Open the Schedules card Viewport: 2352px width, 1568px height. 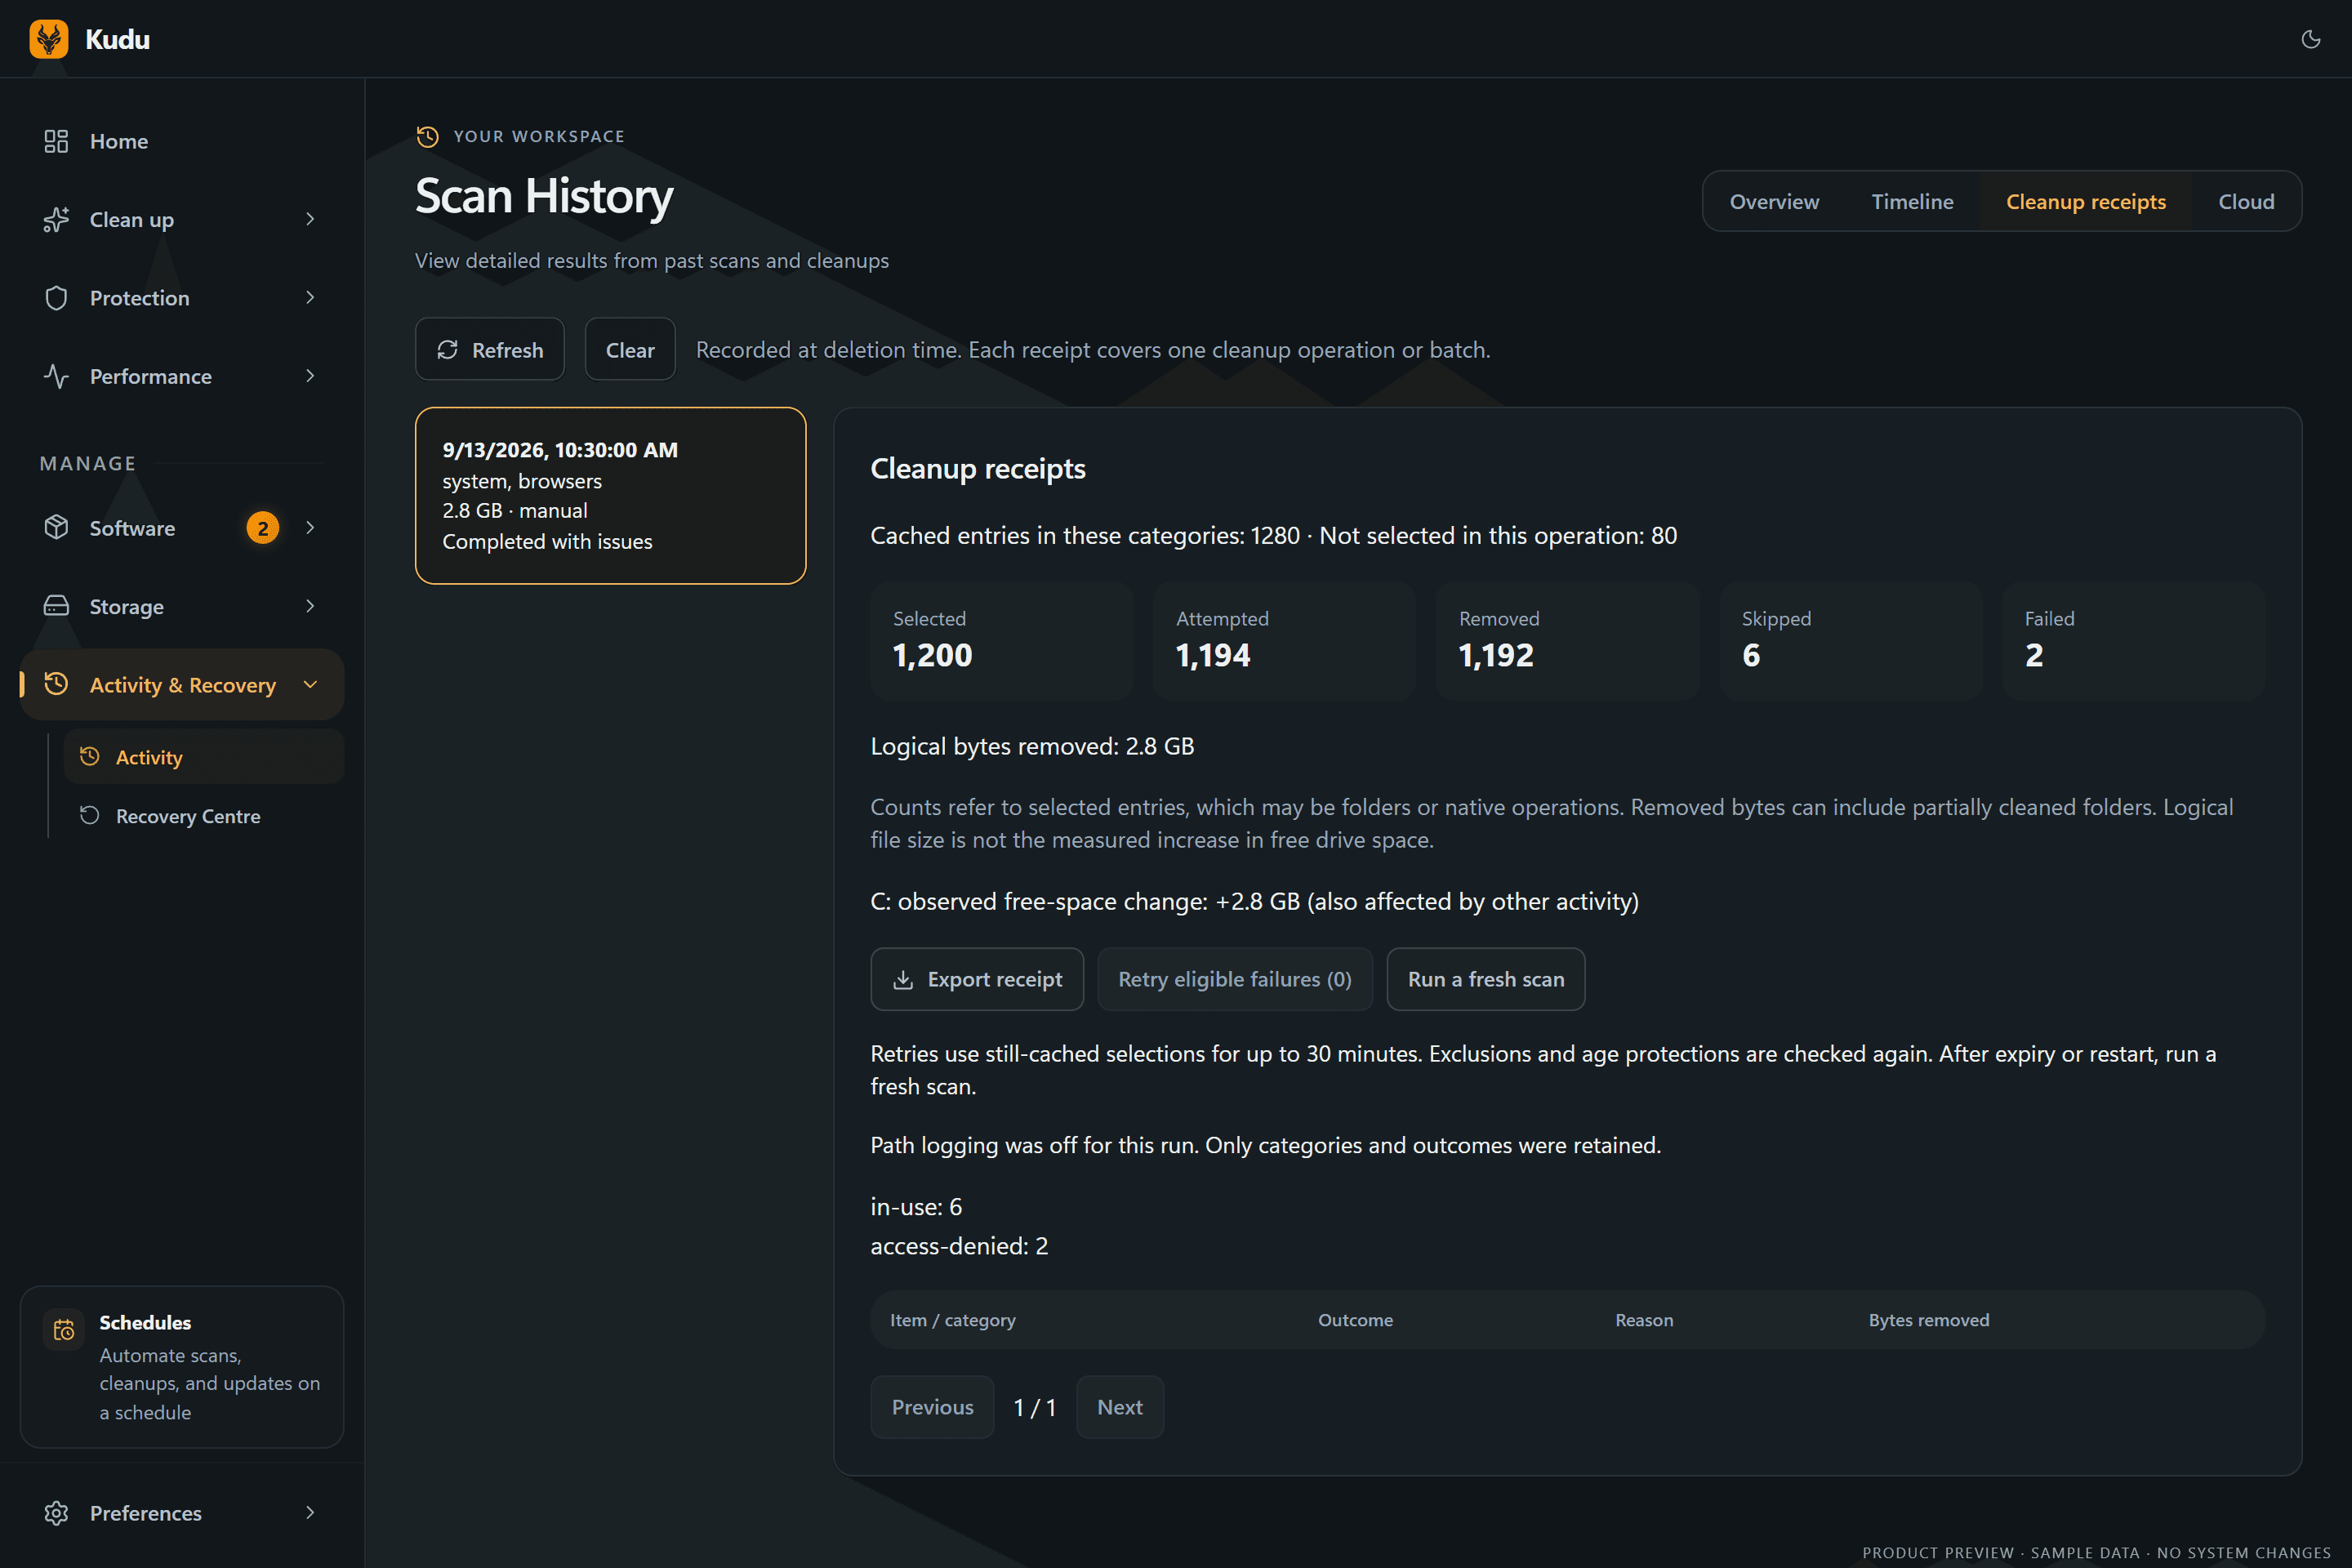tap(182, 1367)
